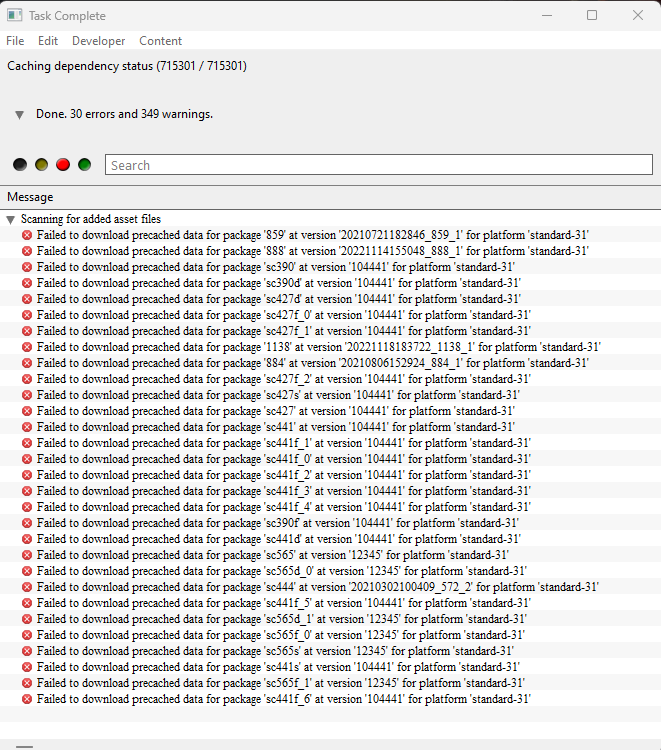Collapse the 'Done. 30 errors' summary triangle
Image resolution: width=661 pixels, height=750 pixels.
pos(19,115)
